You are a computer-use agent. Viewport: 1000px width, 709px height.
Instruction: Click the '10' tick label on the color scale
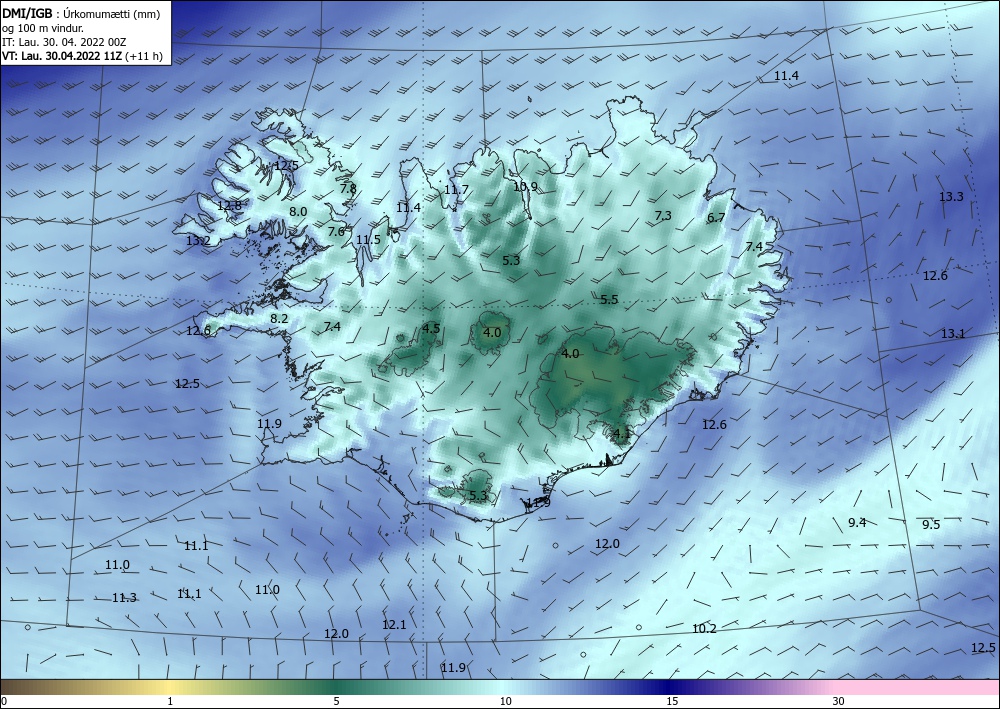[505, 701]
